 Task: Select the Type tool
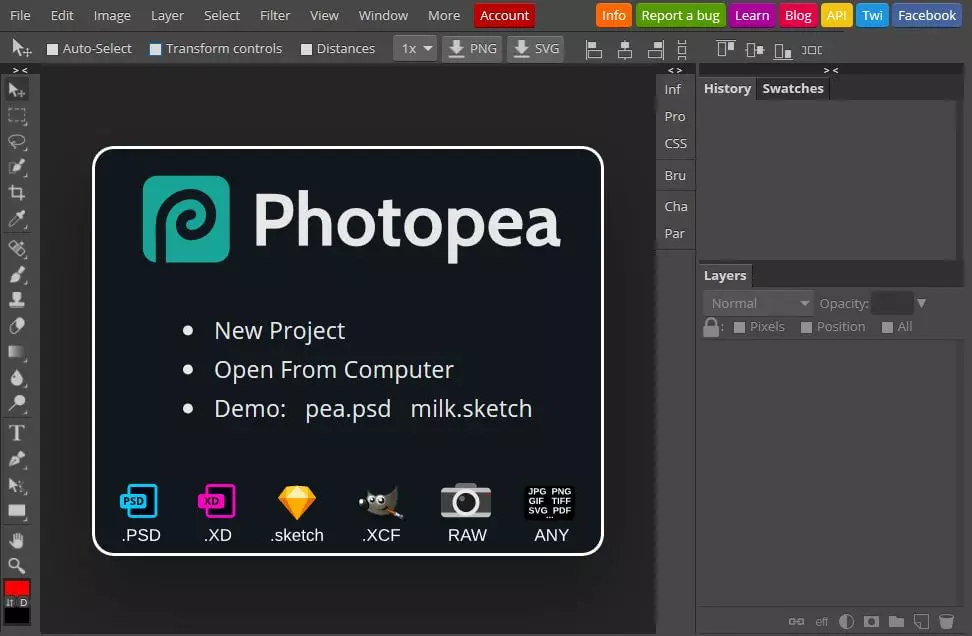pyautogui.click(x=17, y=433)
